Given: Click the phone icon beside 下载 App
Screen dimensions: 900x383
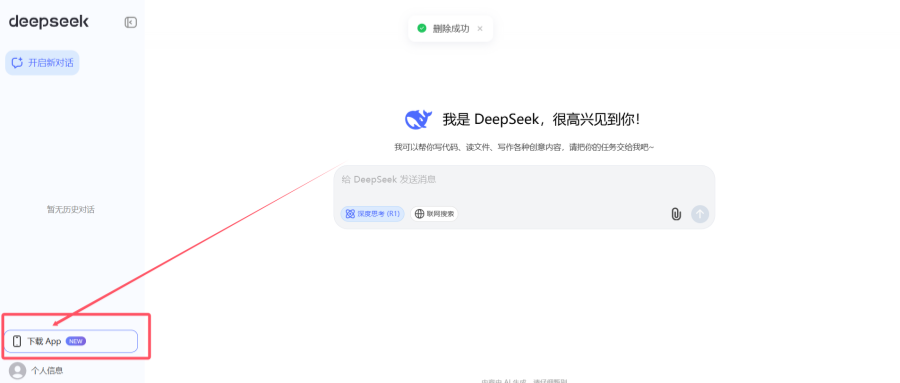Looking at the screenshot, I should click(x=17, y=341).
